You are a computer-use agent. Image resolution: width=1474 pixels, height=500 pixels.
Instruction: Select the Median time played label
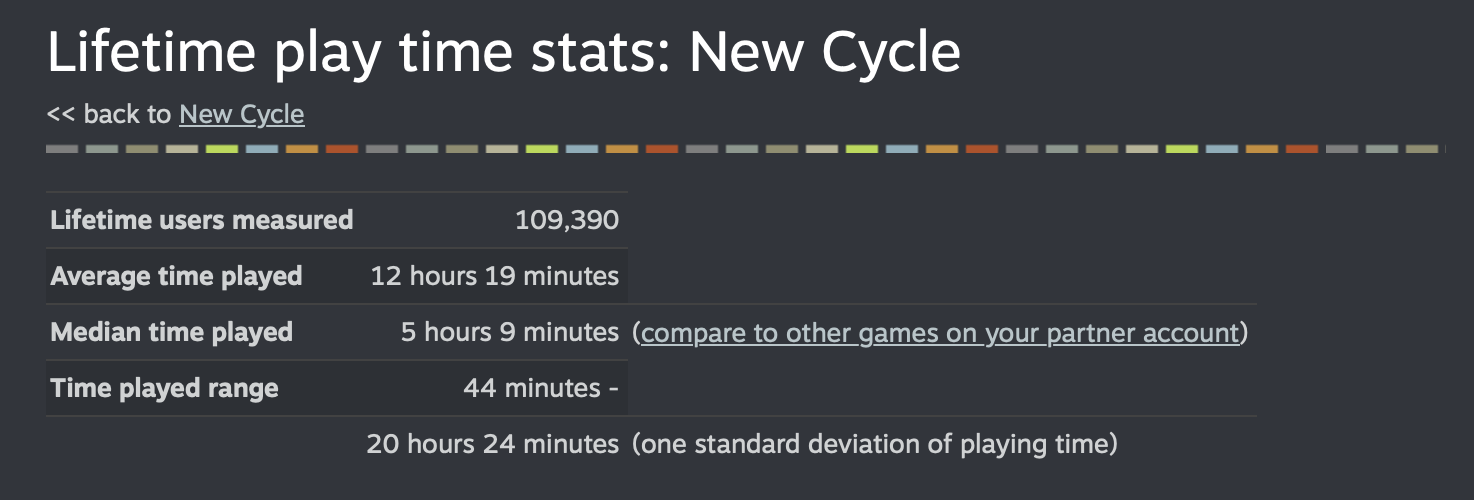tap(171, 332)
